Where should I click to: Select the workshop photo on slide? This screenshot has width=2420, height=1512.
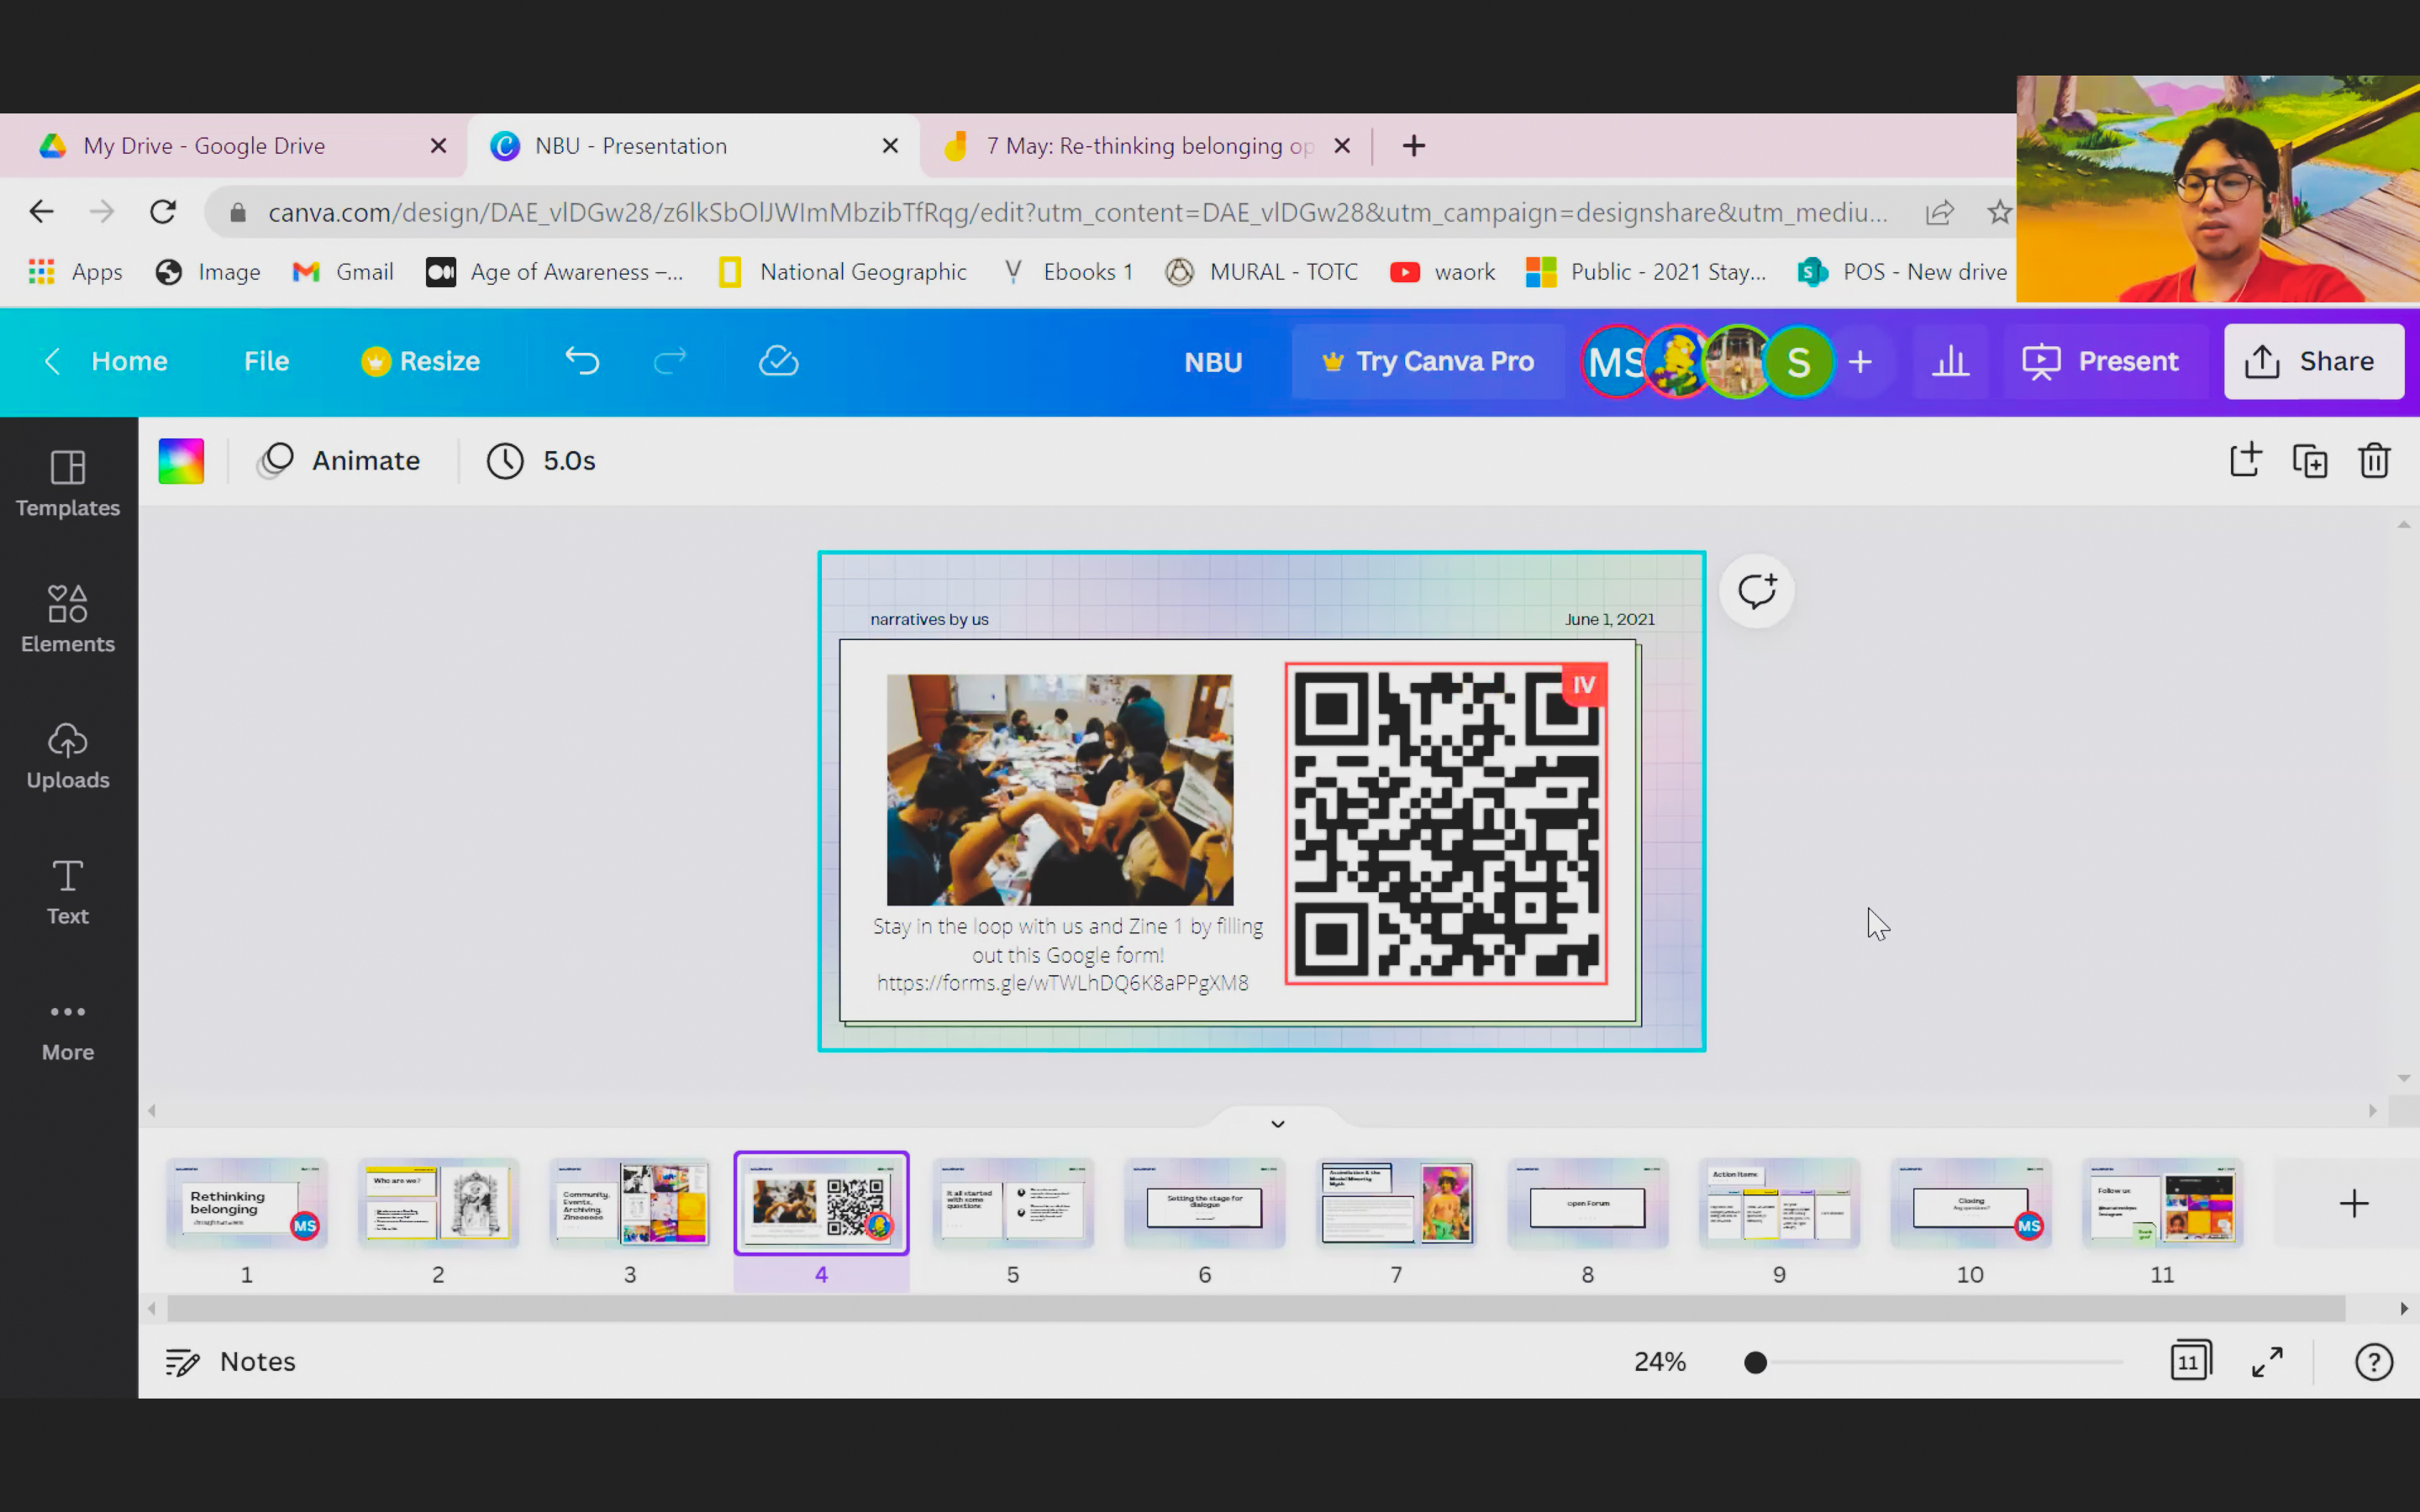1060,789
